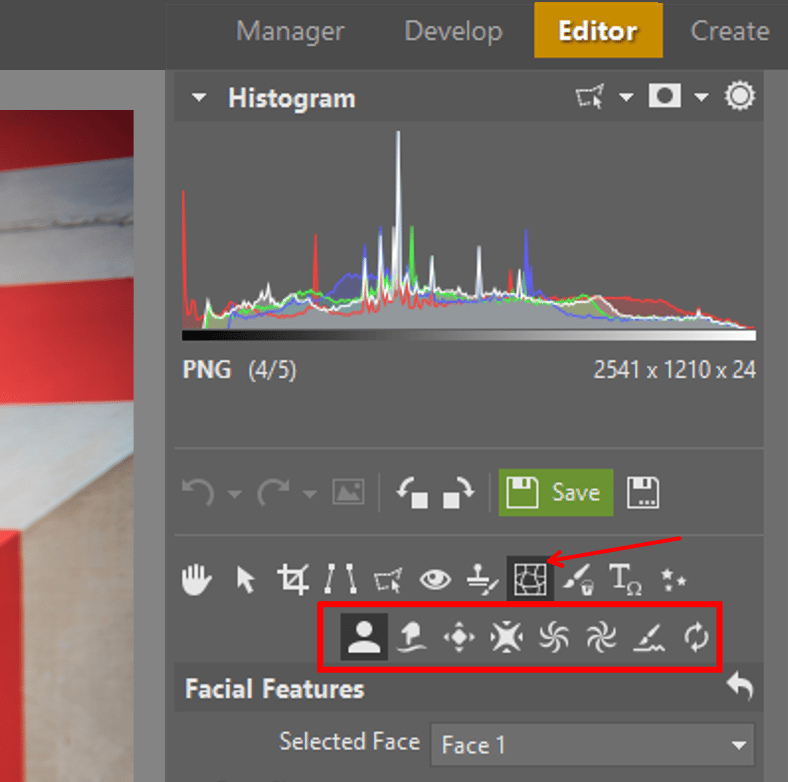Select the reconstruct brush tool
The height and width of the screenshot is (782, 788).
coord(648,637)
